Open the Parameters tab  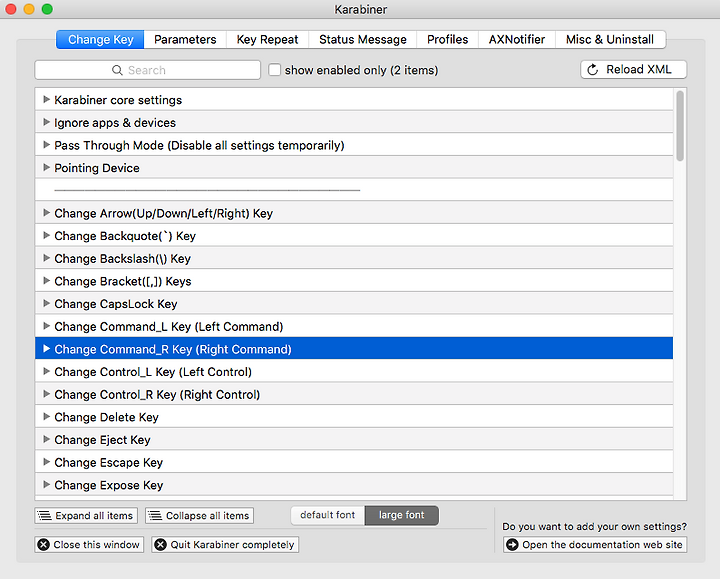tap(185, 39)
